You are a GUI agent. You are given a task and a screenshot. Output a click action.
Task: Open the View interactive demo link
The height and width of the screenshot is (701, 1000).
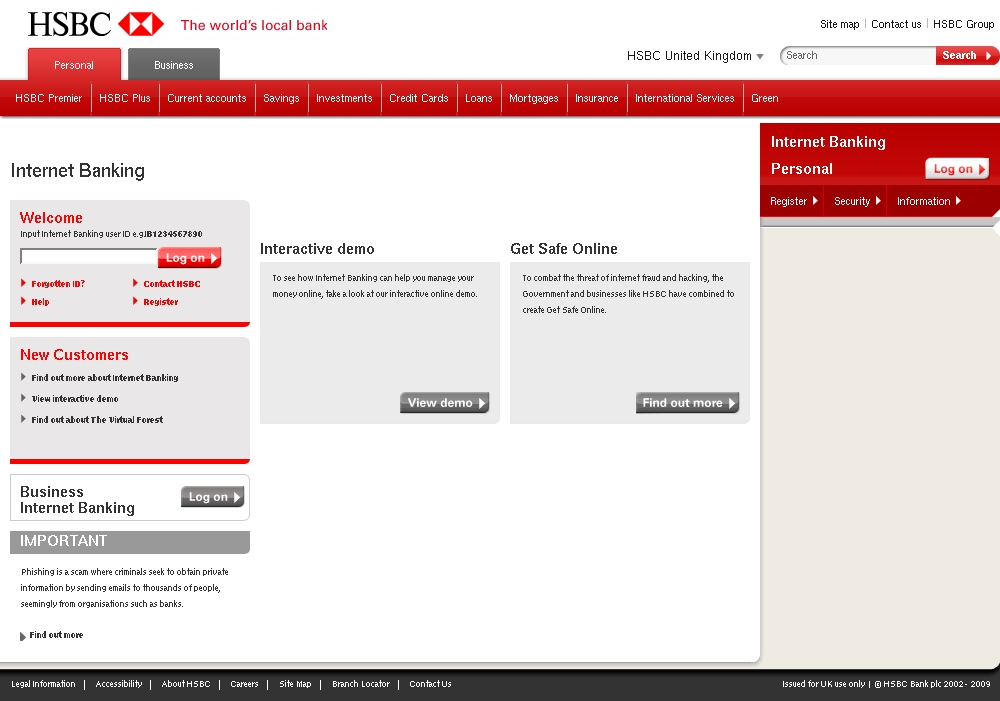(x=75, y=399)
